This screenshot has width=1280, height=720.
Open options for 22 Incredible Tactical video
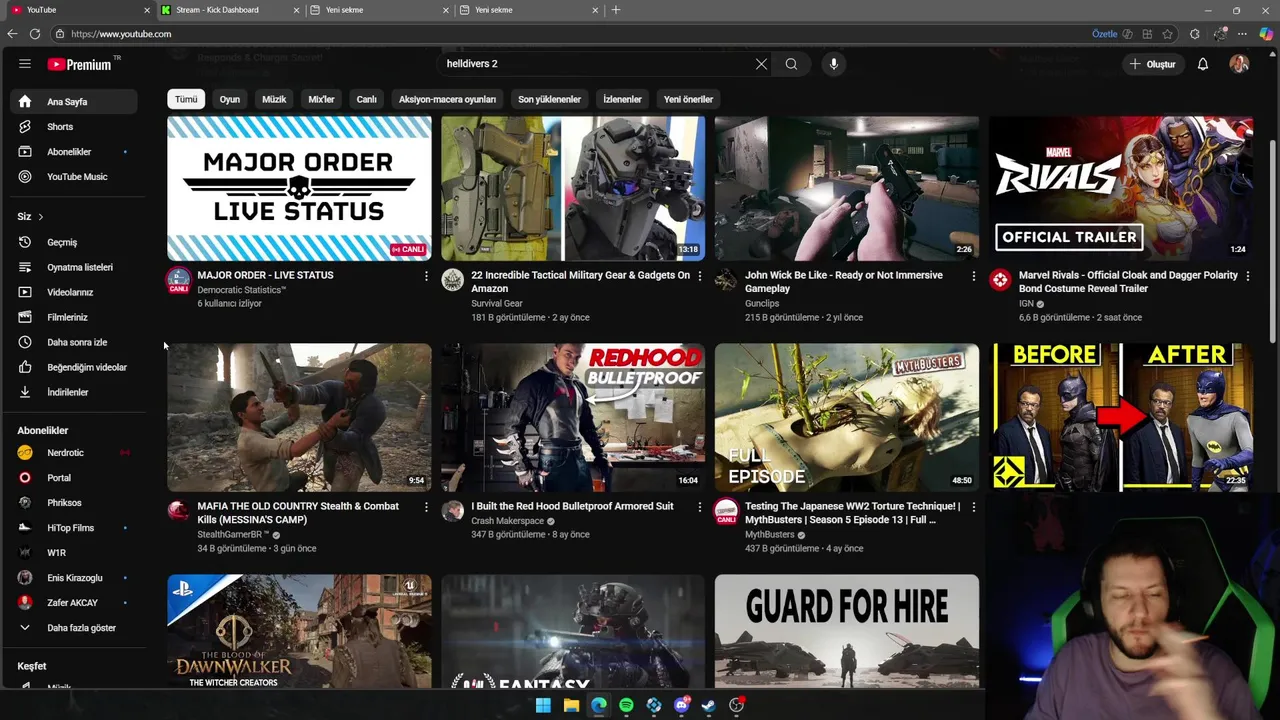click(x=700, y=276)
